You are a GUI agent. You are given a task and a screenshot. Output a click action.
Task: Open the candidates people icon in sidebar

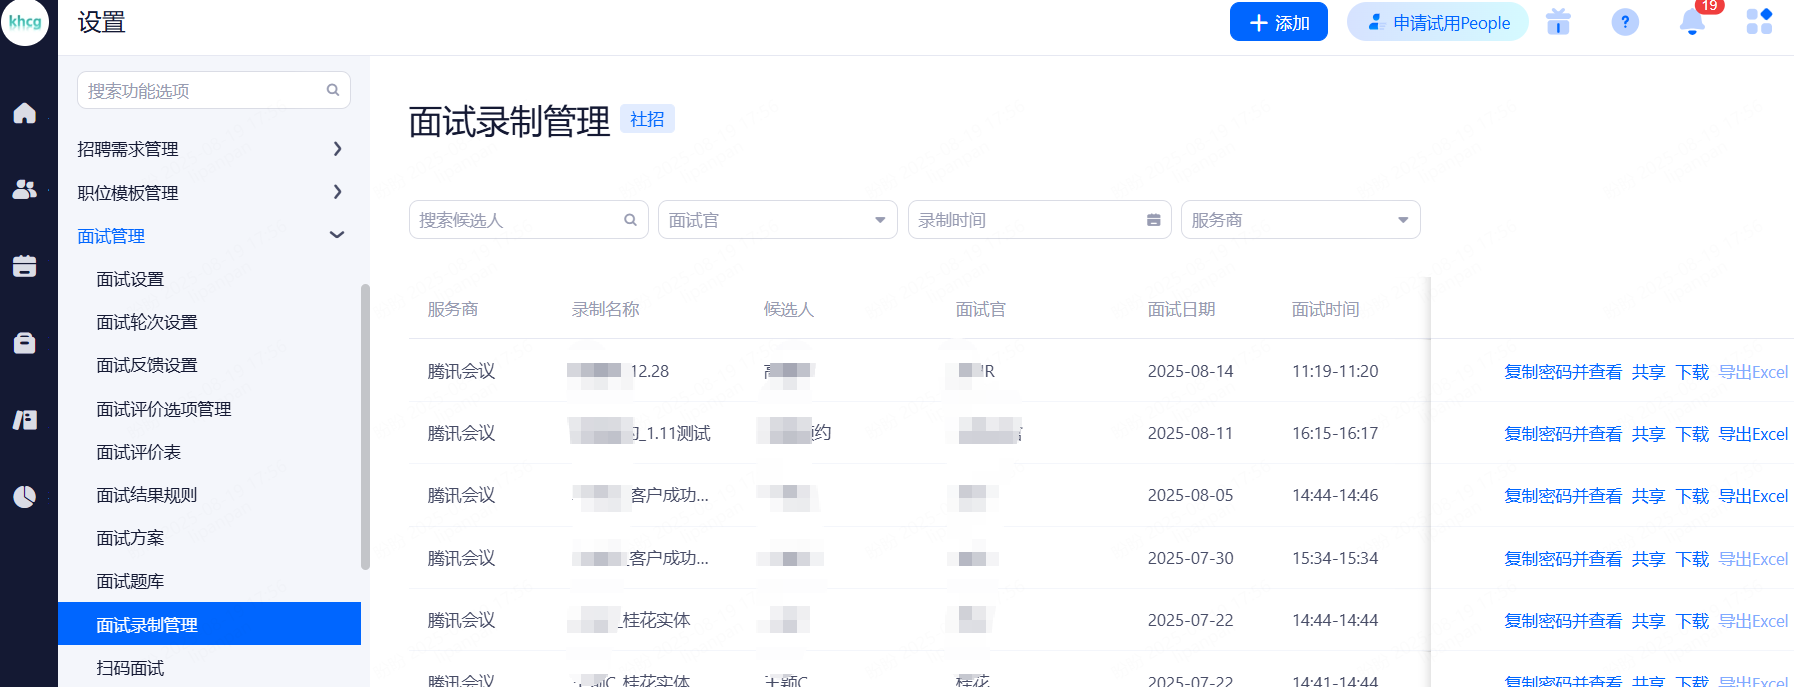pyautogui.click(x=25, y=189)
